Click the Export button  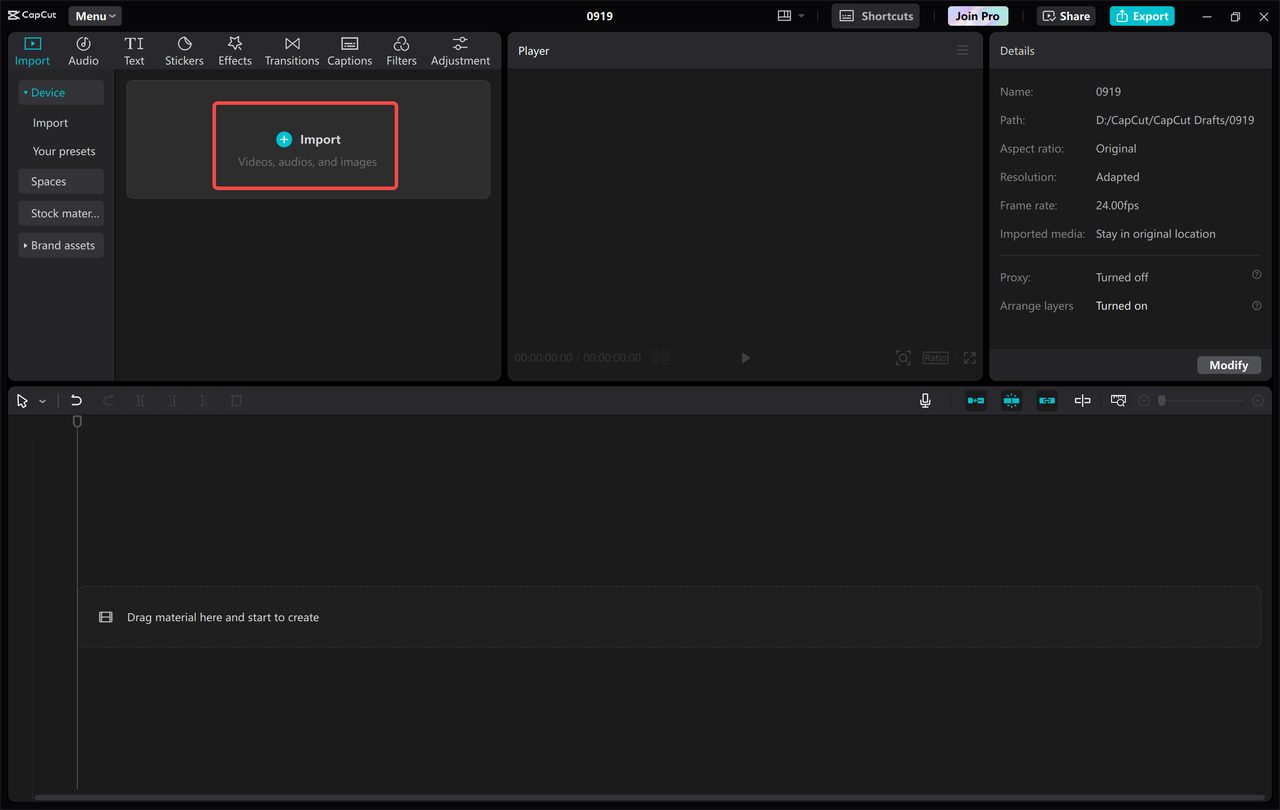pyautogui.click(x=1141, y=15)
